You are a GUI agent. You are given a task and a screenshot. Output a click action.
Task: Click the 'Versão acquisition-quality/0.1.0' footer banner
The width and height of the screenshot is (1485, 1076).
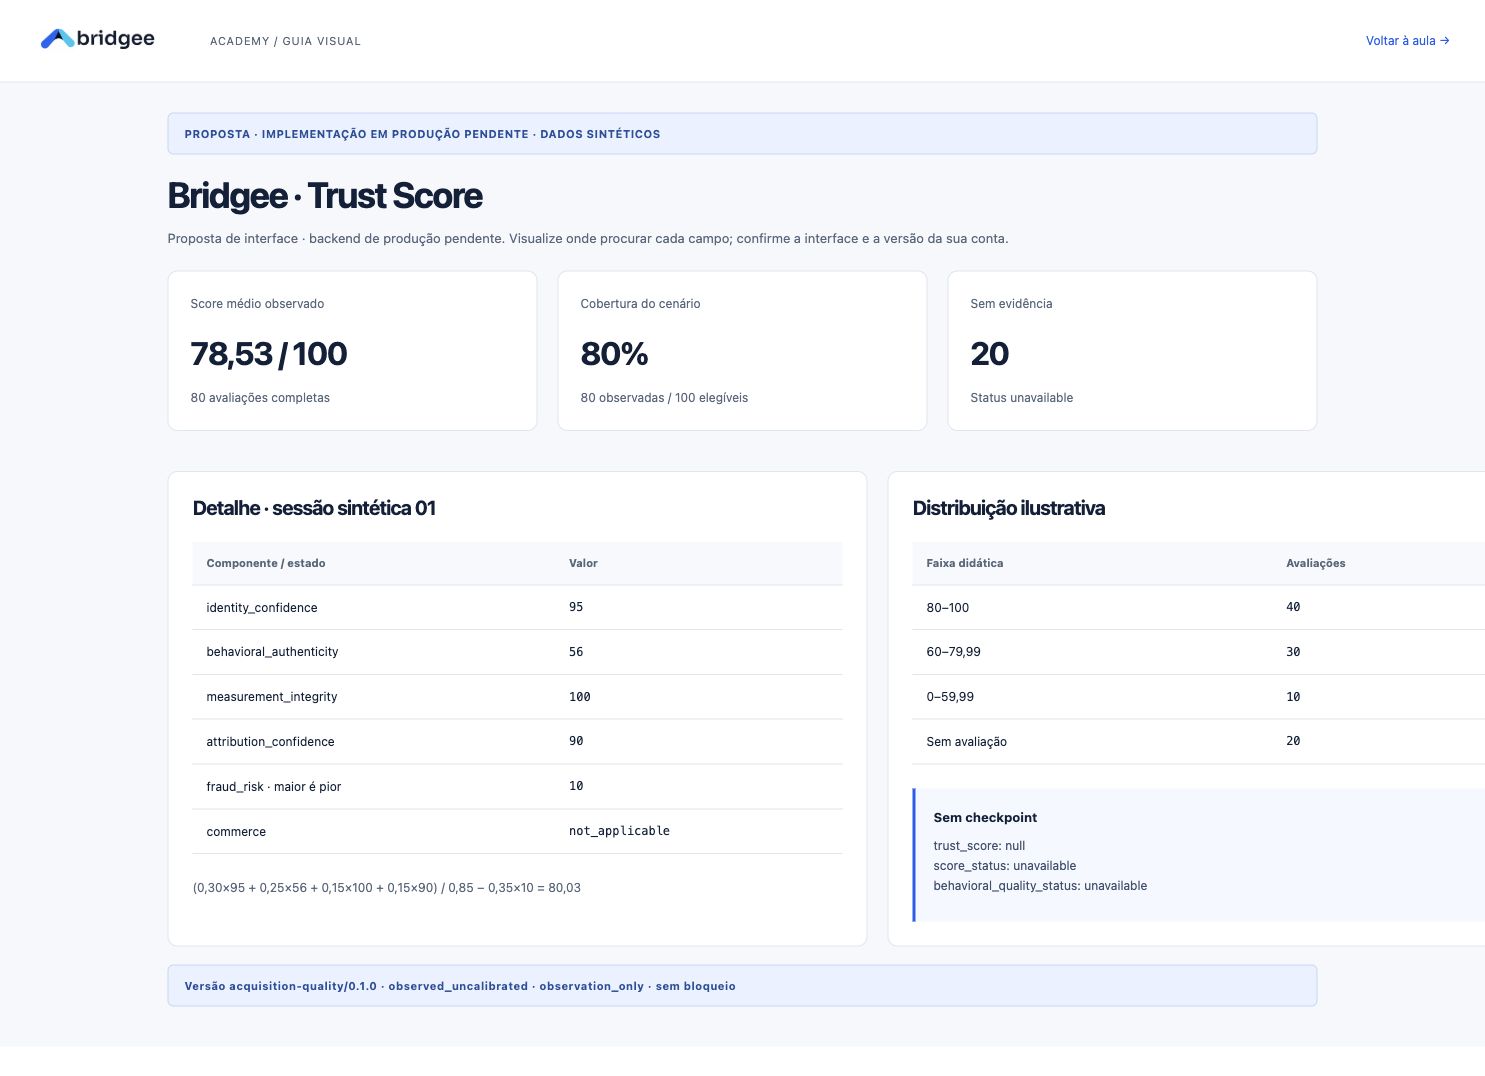coord(742,986)
